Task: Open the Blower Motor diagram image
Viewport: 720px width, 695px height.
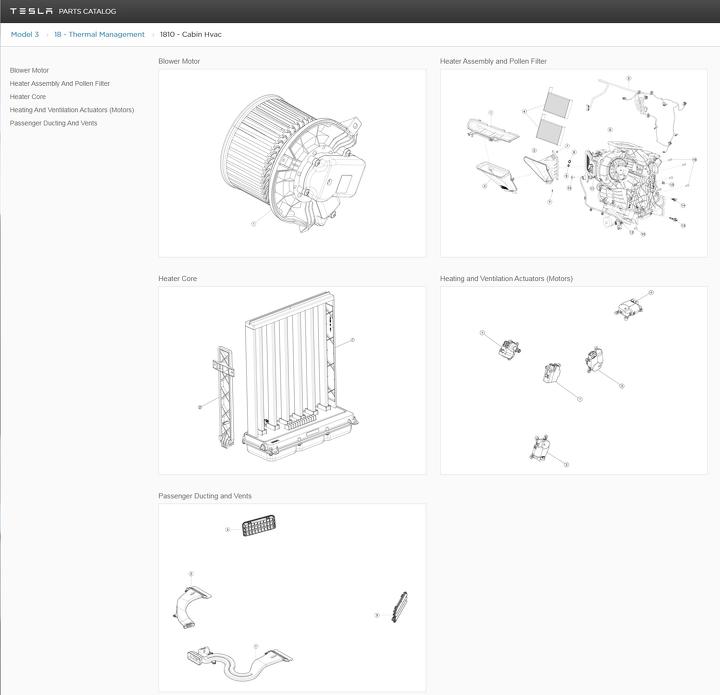Action: [x=292, y=162]
